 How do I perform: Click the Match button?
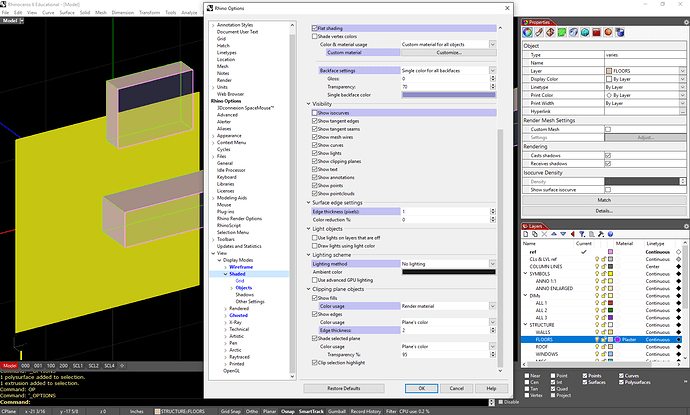point(602,200)
